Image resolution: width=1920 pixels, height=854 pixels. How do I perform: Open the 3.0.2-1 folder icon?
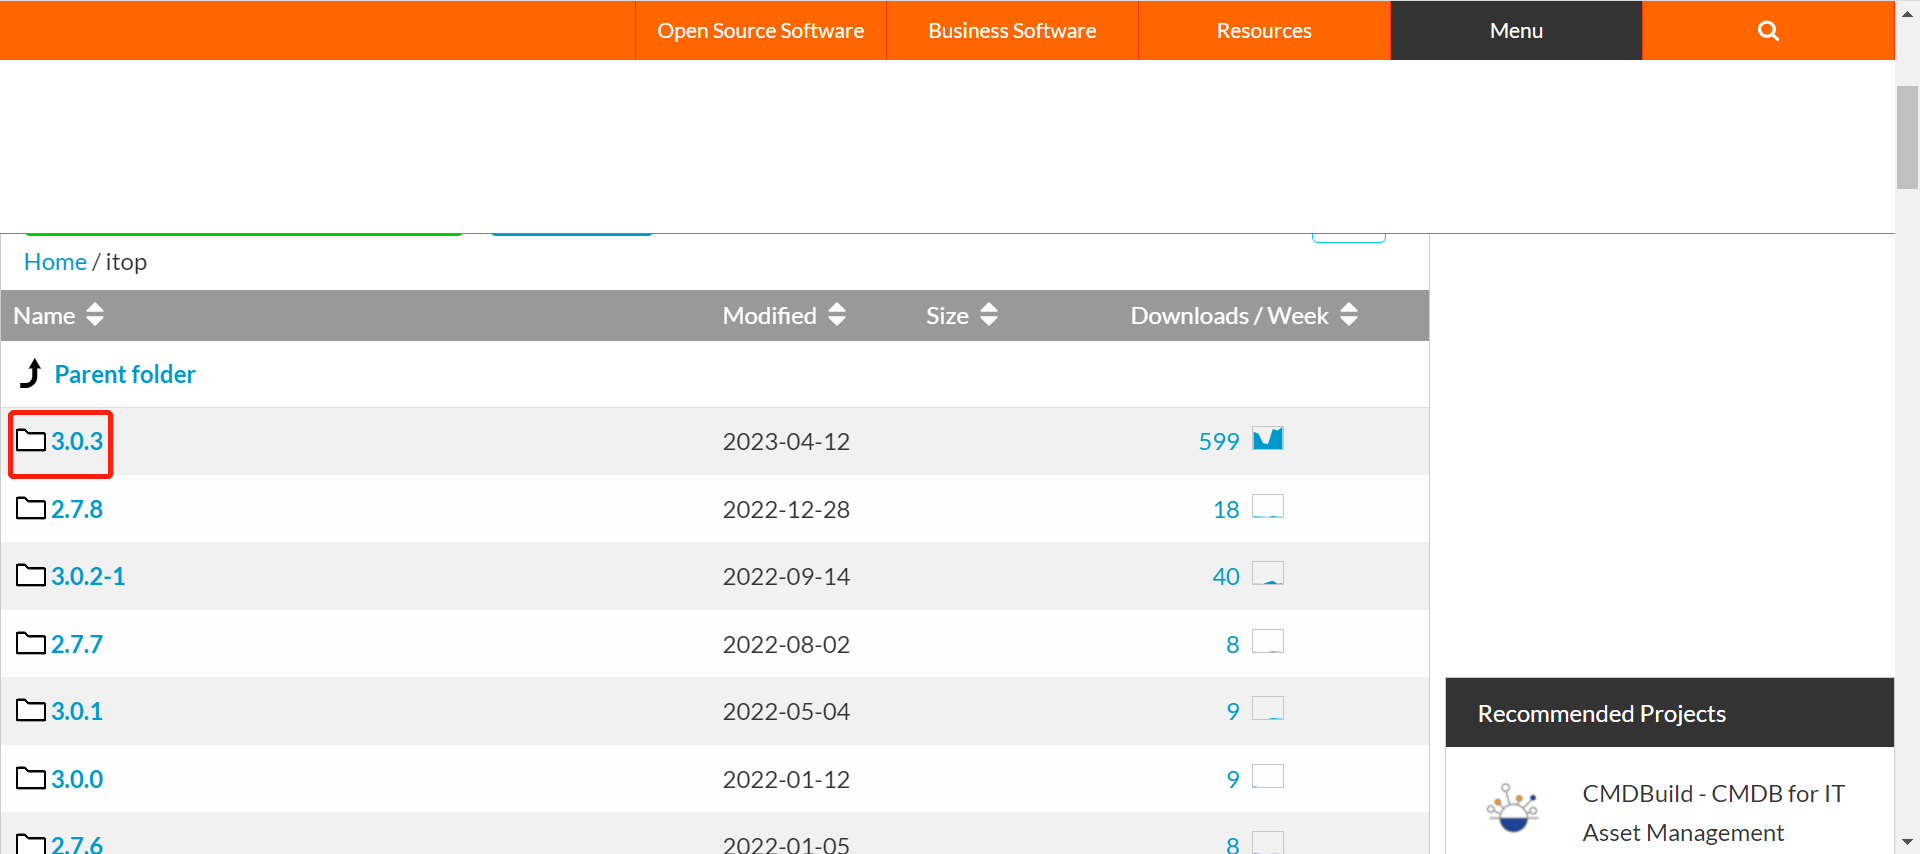(31, 575)
